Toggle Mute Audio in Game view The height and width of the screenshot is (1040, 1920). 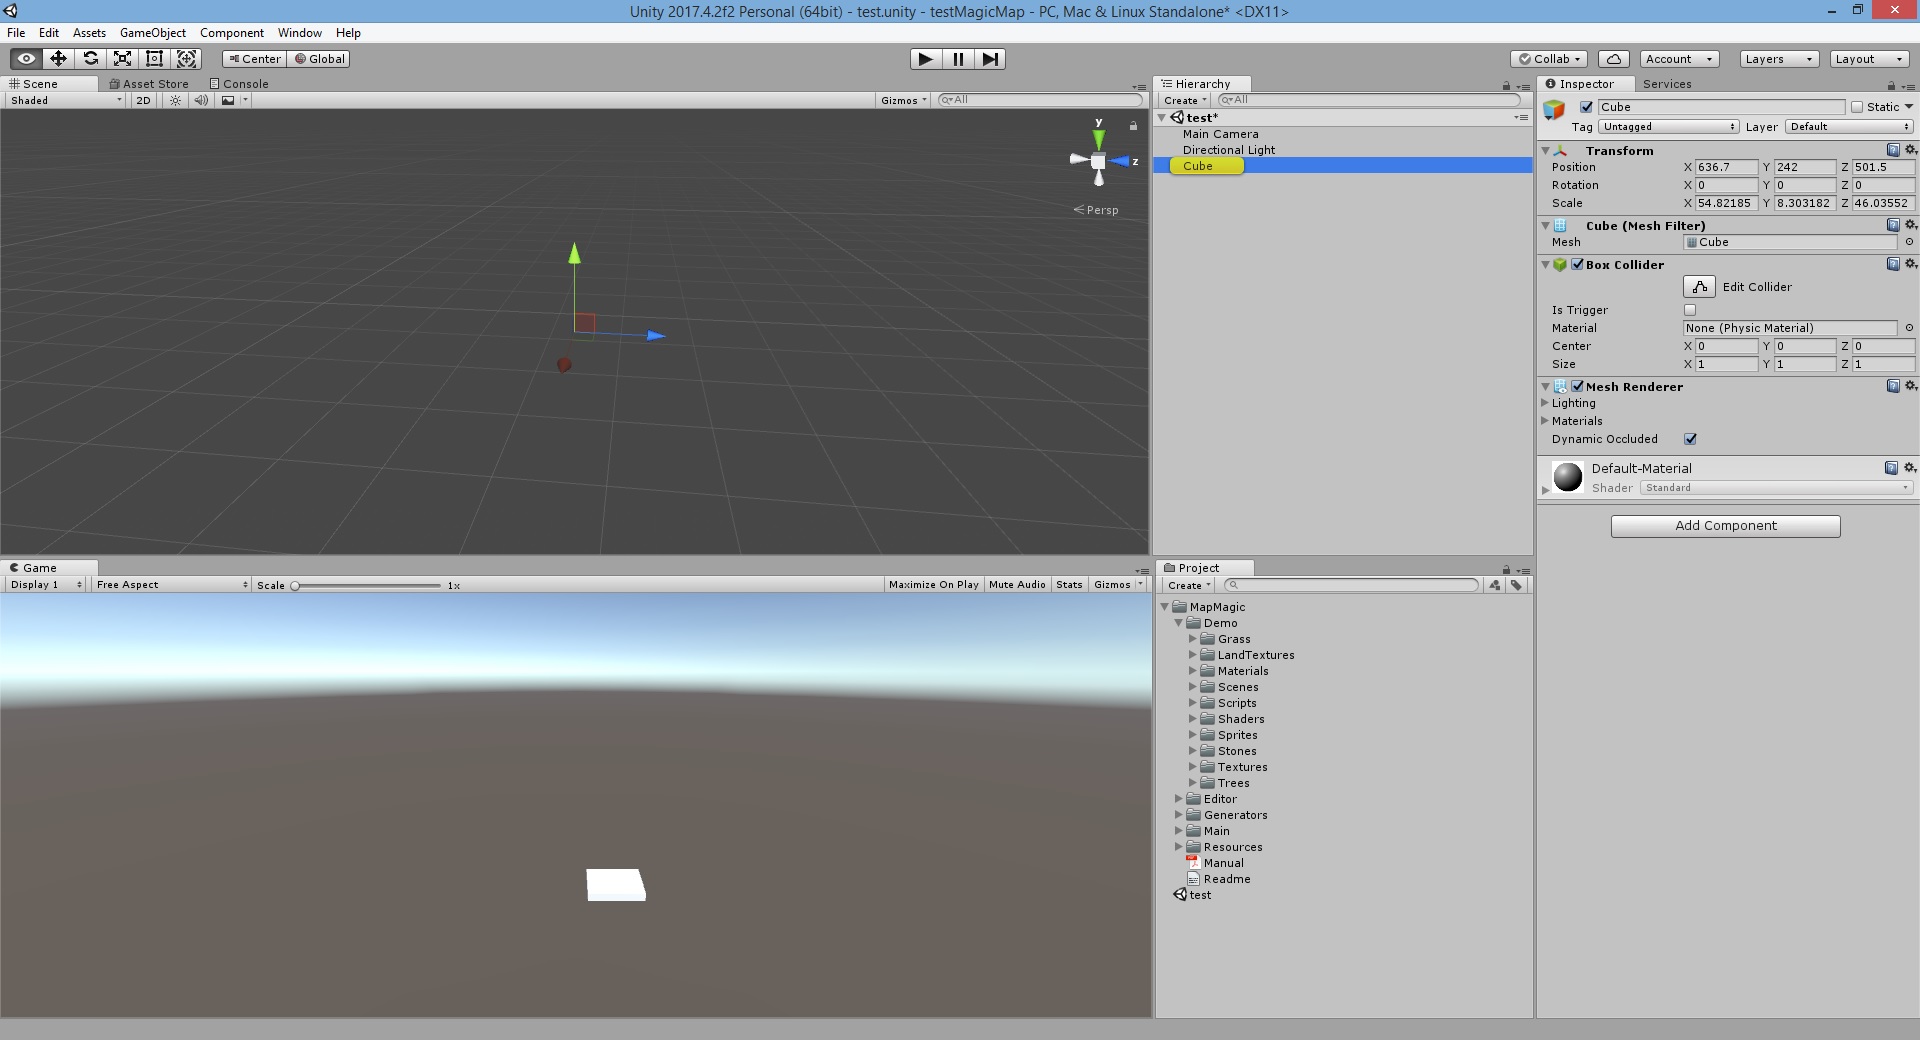click(1017, 585)
